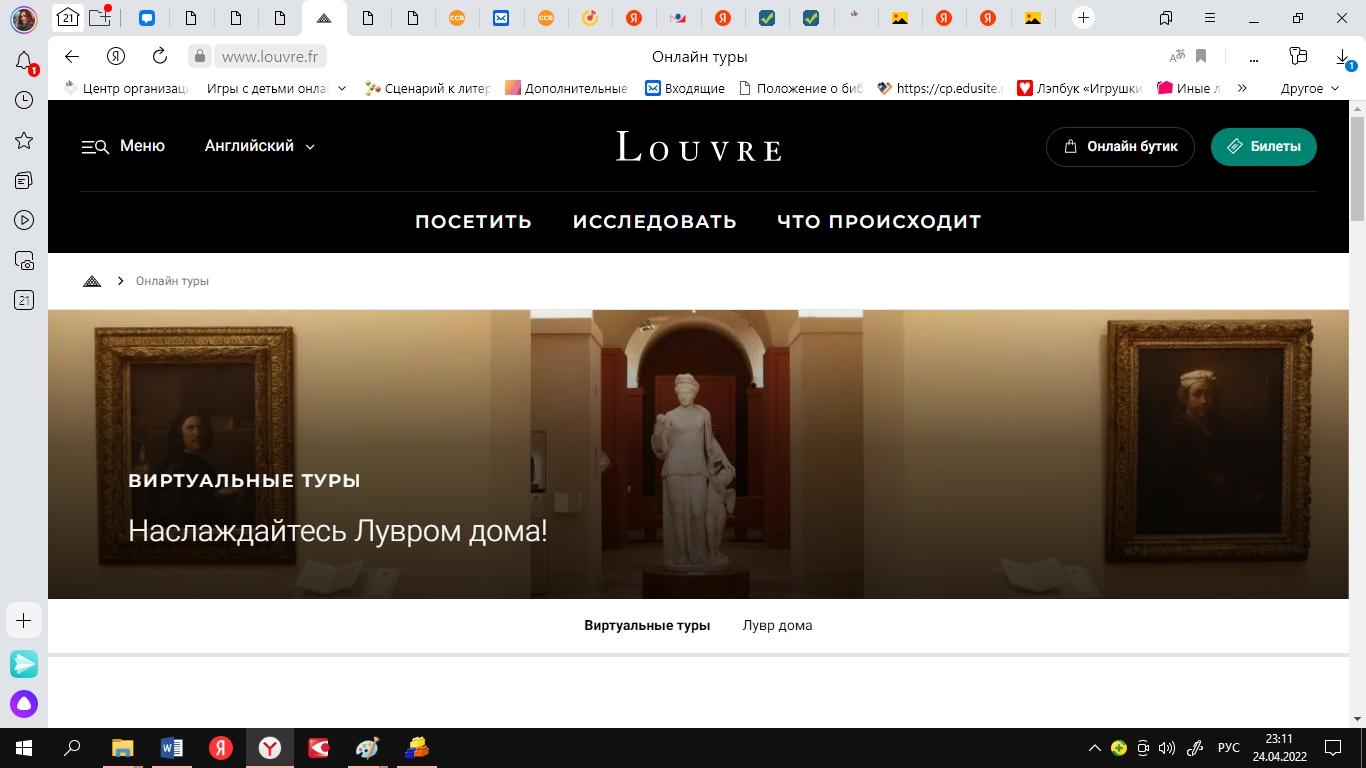This screenshot has width=1366, height=768.
Task: Open browser extensions icon
Action: [1299, 56]
